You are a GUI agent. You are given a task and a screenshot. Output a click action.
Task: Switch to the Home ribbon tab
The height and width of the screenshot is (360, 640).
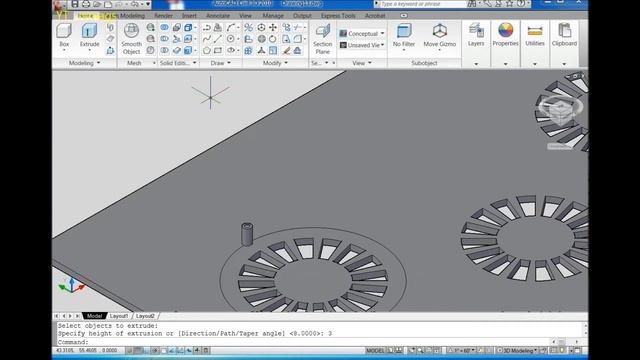pos(86,16)
